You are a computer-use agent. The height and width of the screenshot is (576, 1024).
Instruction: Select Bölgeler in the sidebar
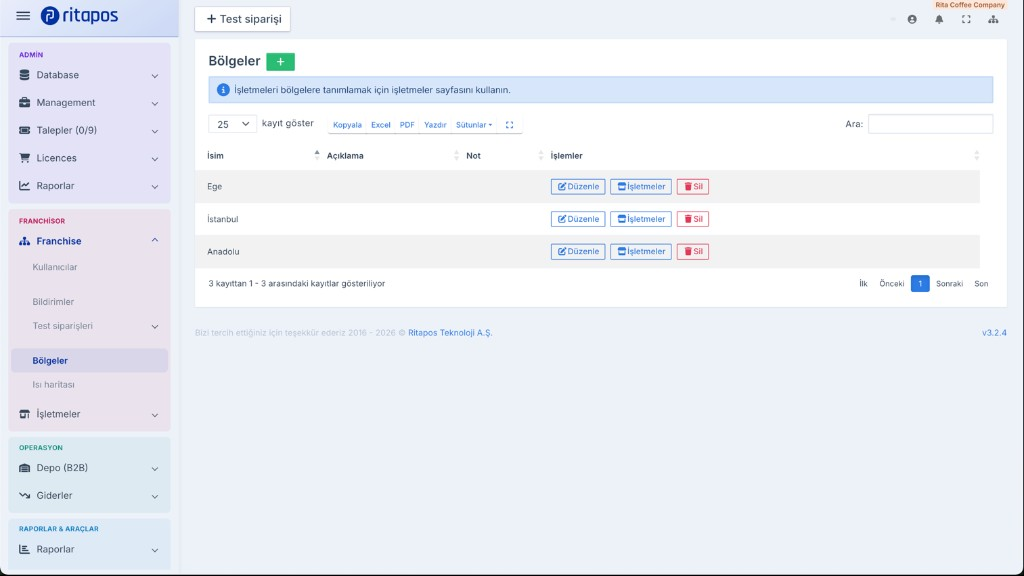[x=89, y=360]
